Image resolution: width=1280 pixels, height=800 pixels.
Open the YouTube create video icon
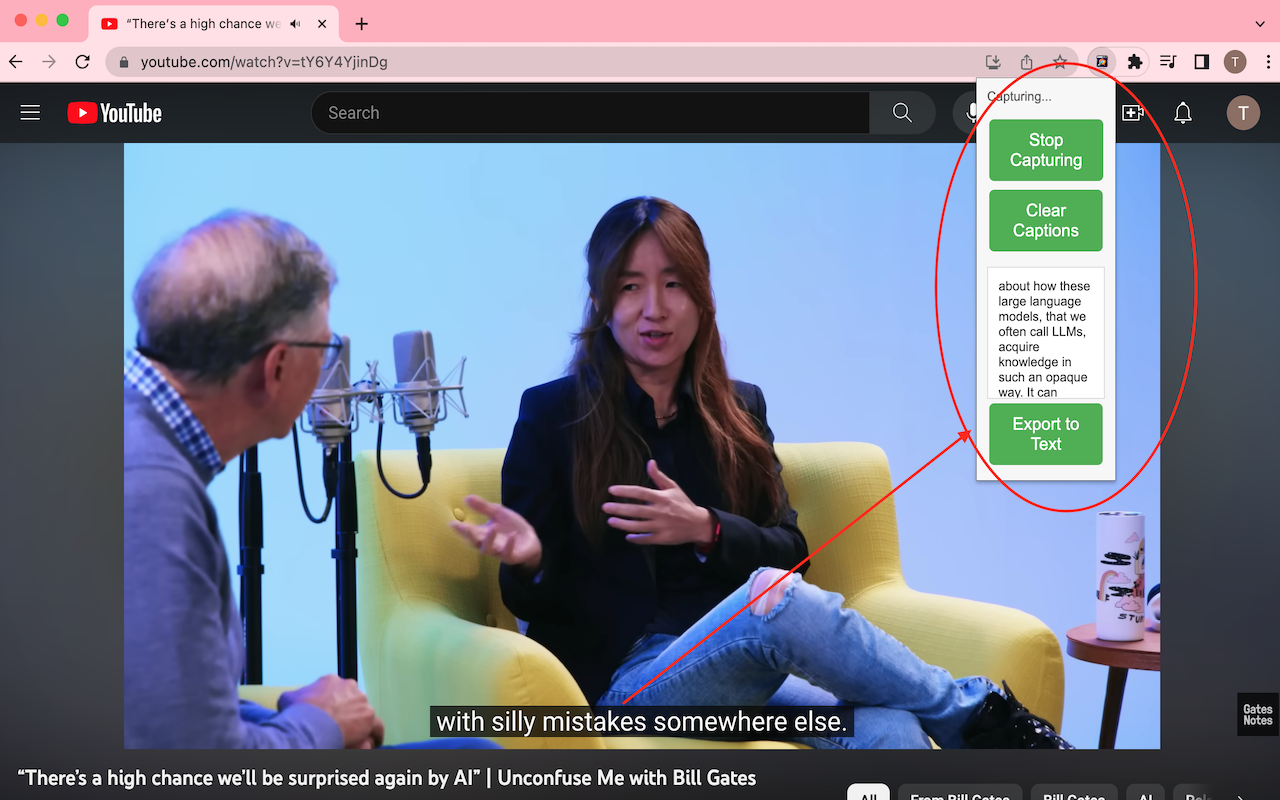click(1133, 113)
